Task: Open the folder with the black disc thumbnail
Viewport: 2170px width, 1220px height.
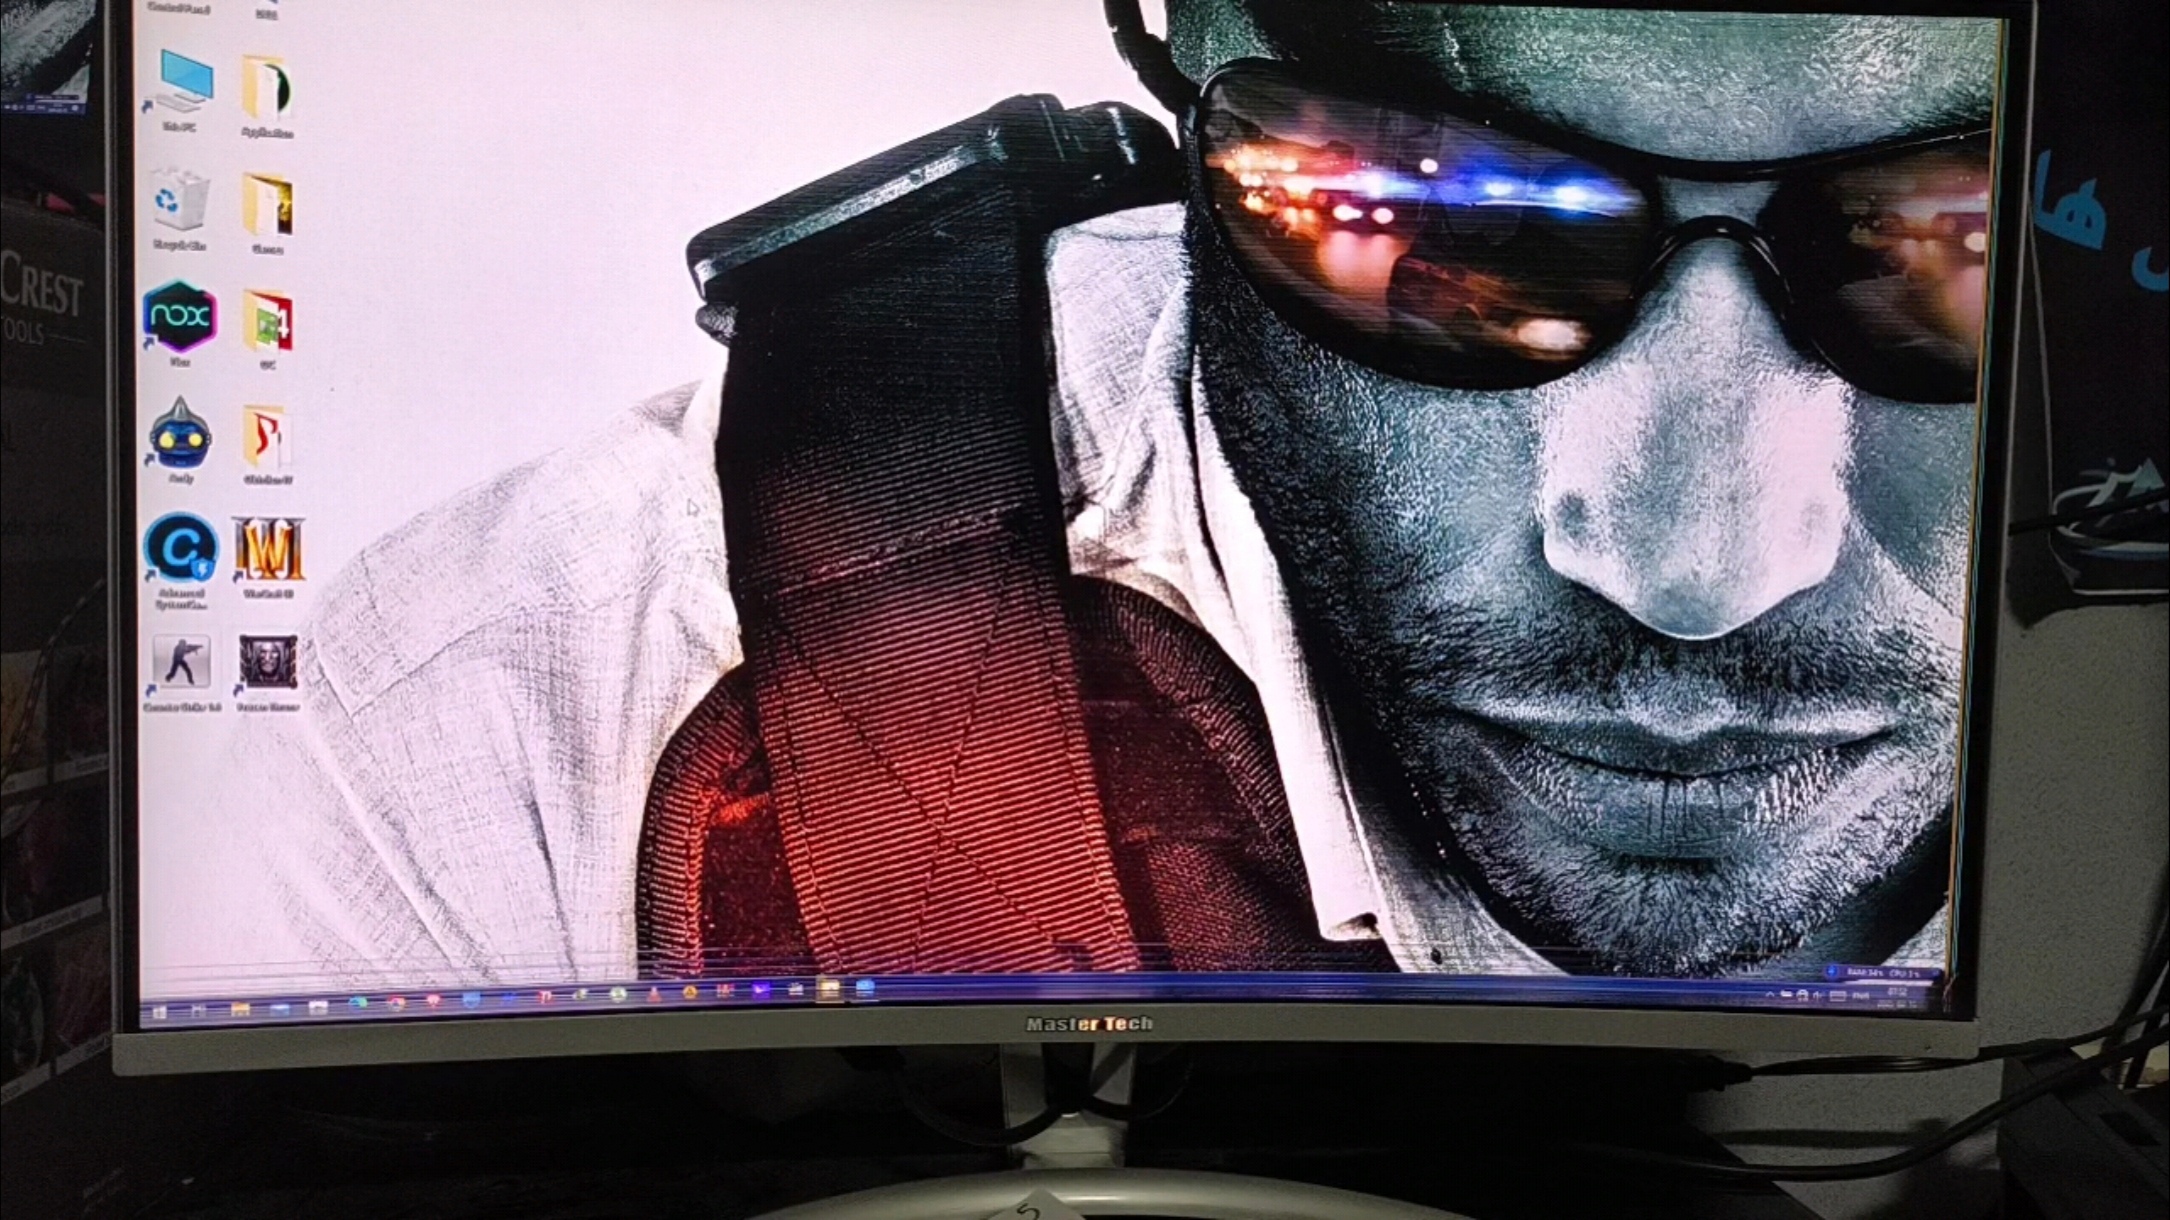Action: coord(267,95)
